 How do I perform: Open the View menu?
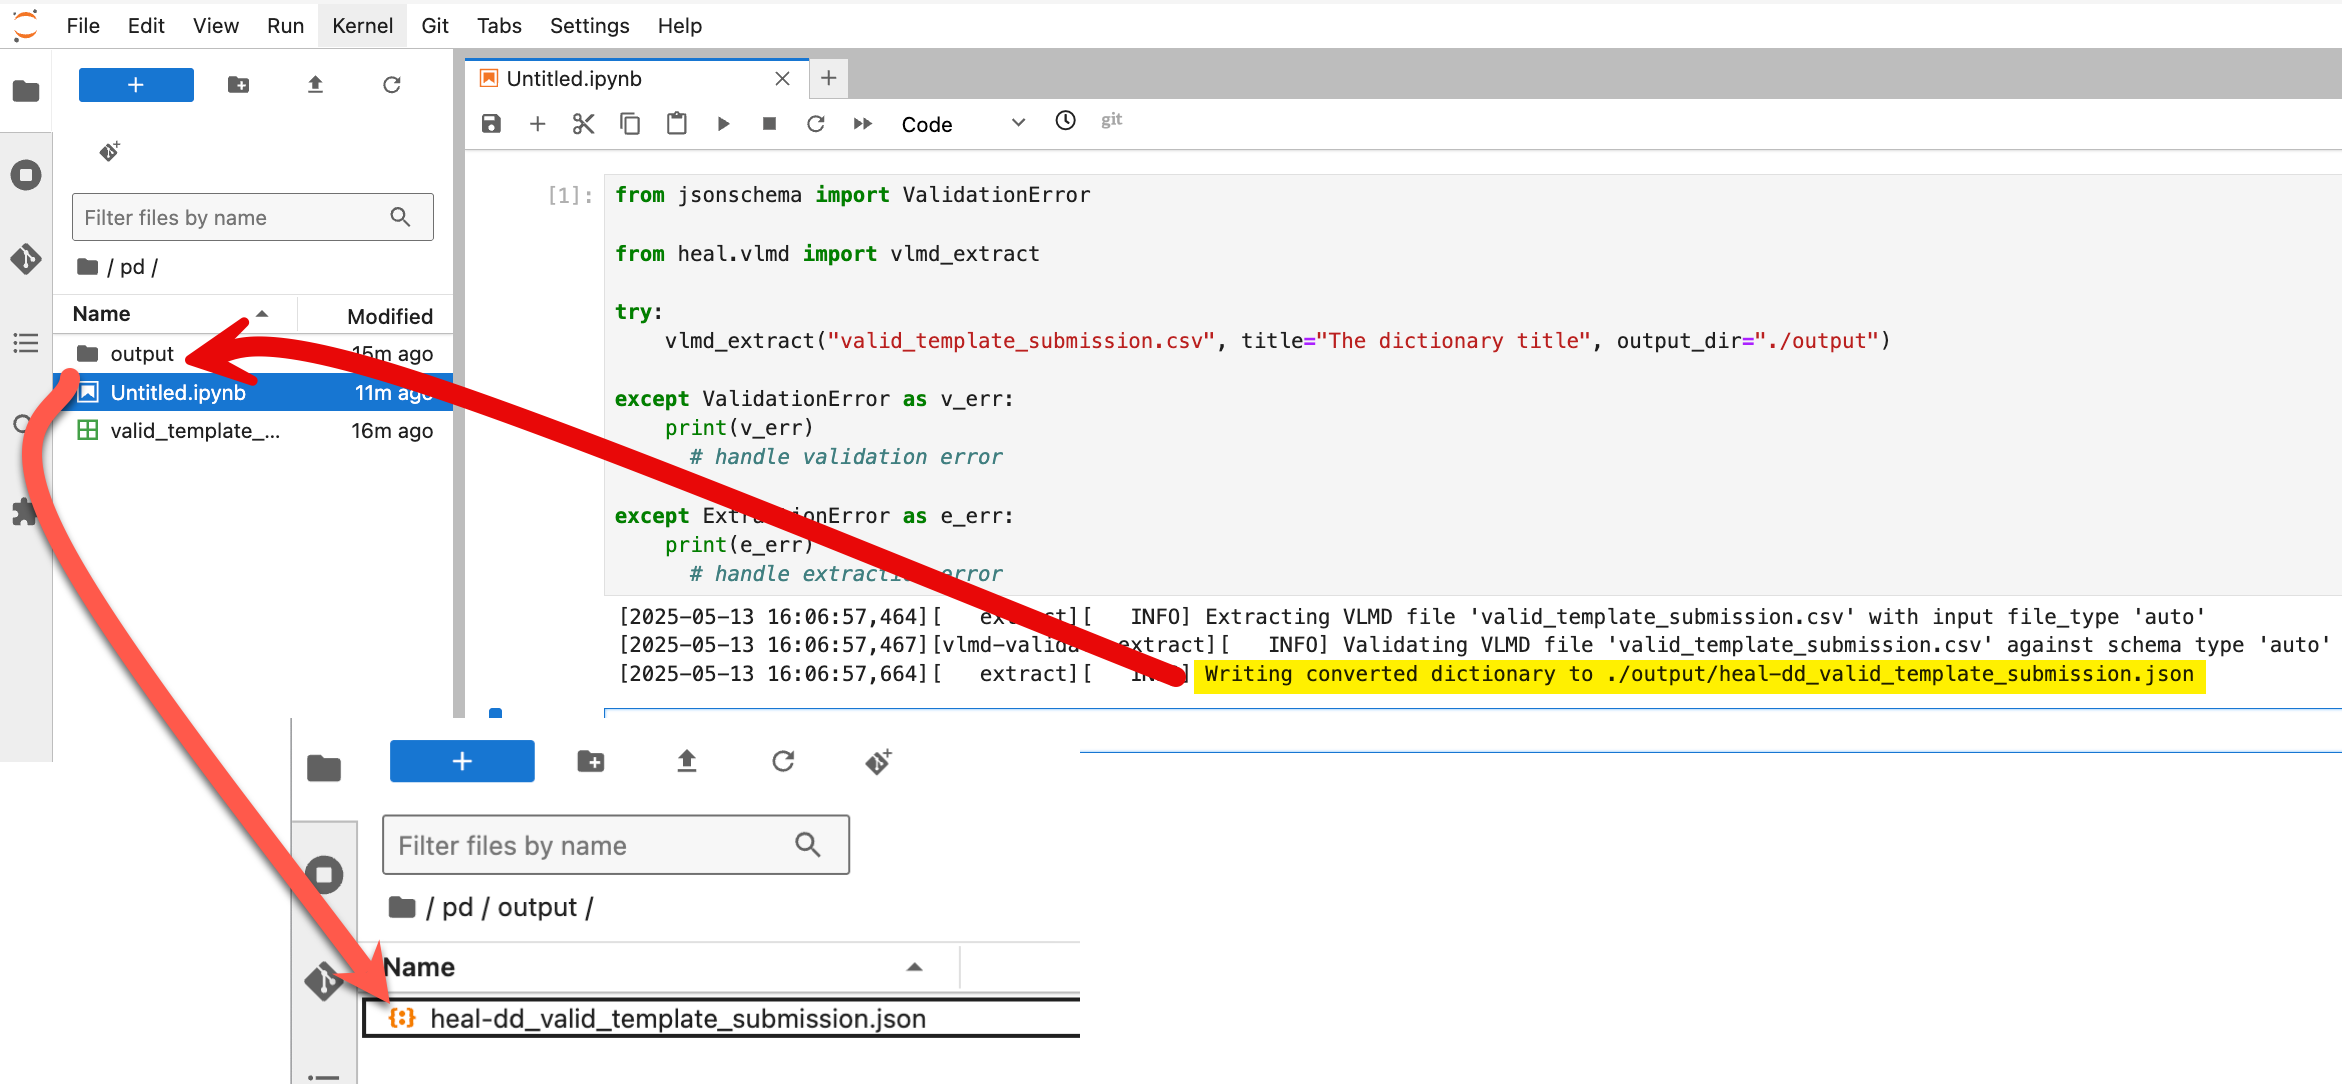(x=215, y=26)
